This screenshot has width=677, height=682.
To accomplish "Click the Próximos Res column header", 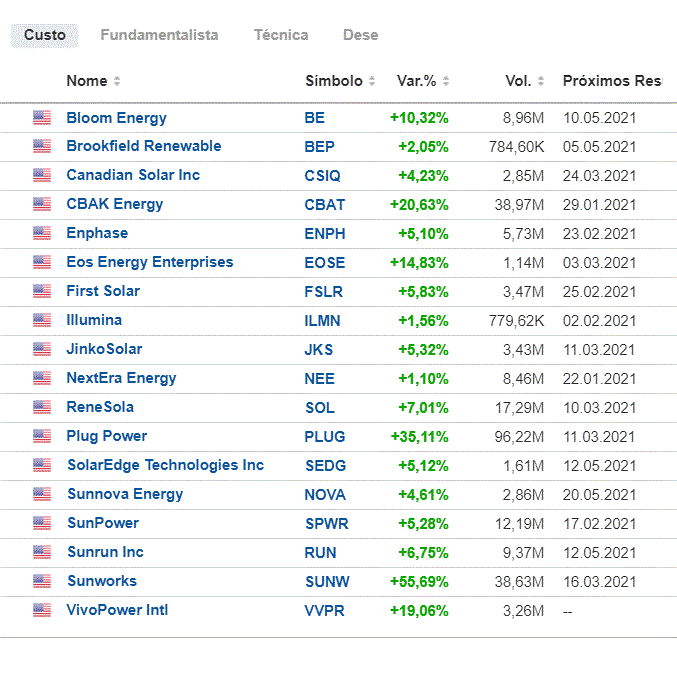I will [612, 81].
